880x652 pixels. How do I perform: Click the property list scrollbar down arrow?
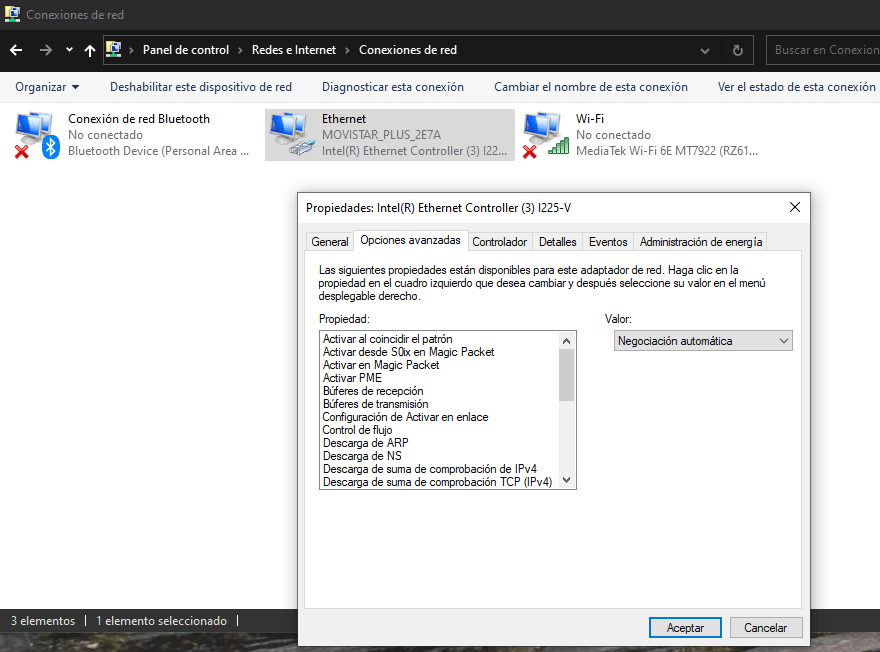coord(566,480)
